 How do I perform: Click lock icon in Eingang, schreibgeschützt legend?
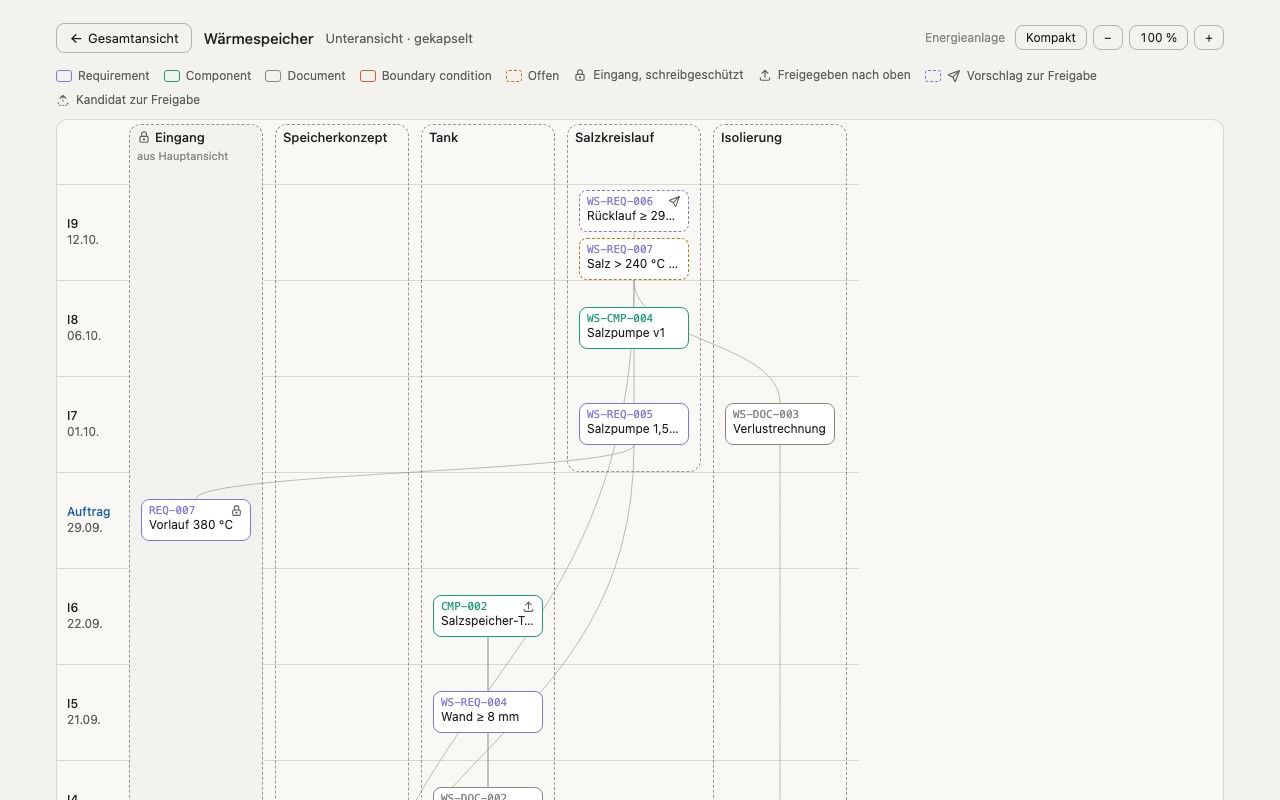click(x=580, y=75)
